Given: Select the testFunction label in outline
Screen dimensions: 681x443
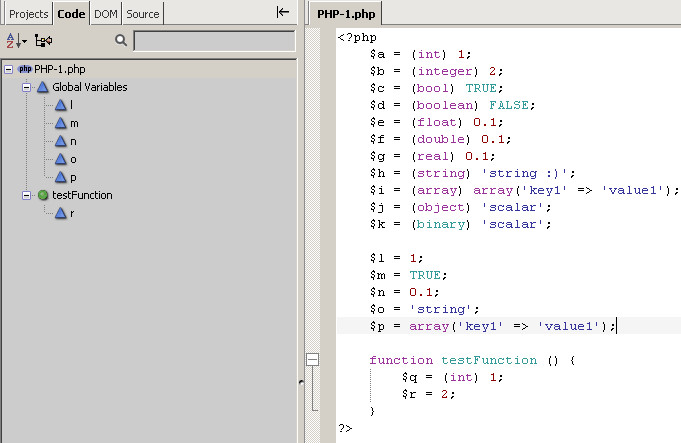Looking at the screenshot, I should (x=82, y=195).
